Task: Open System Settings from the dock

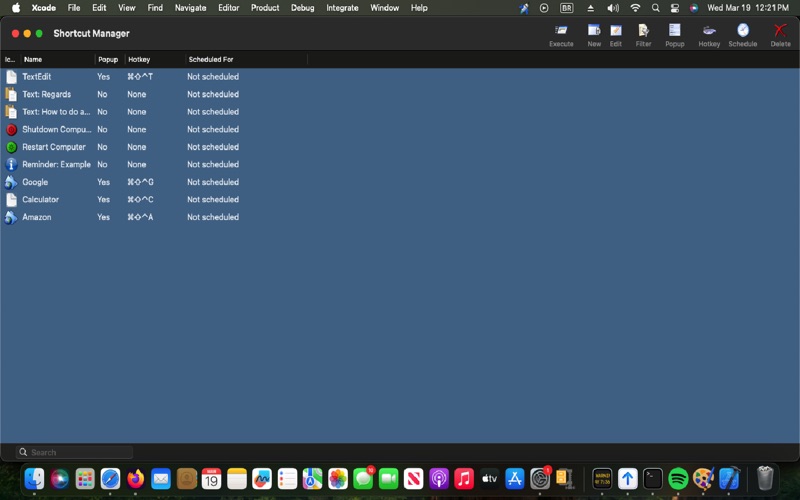Action: pos(540,479)
